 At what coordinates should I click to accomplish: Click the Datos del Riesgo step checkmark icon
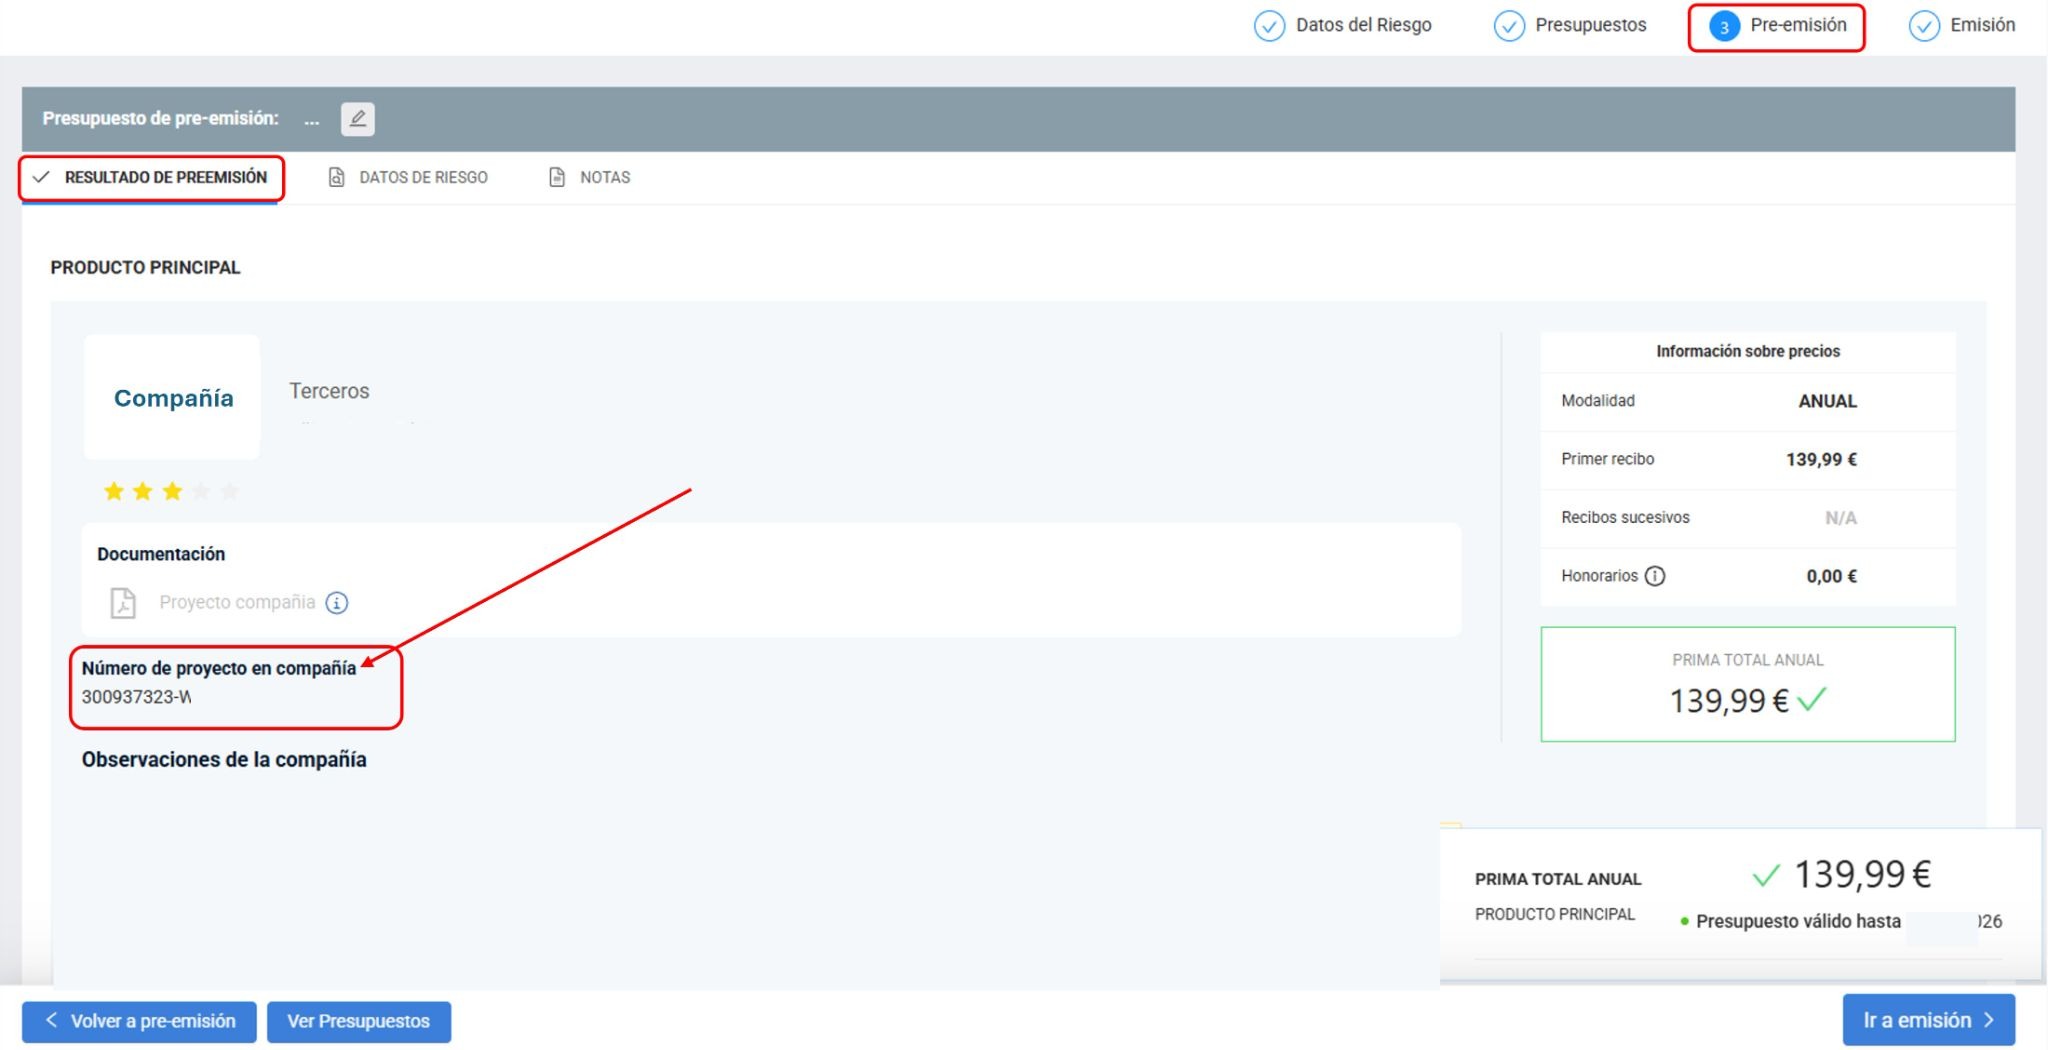coord(1269,26)
